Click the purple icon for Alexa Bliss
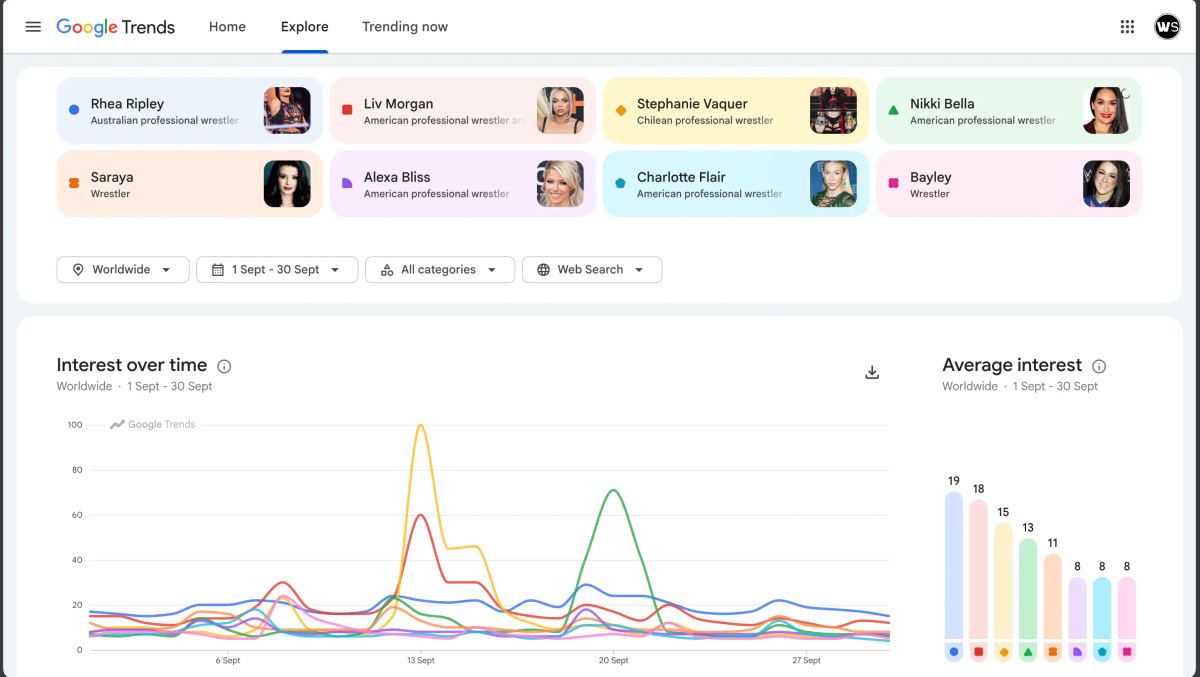Image resolution: width=1200 pixels, height=677 pixels. point(347,184)
